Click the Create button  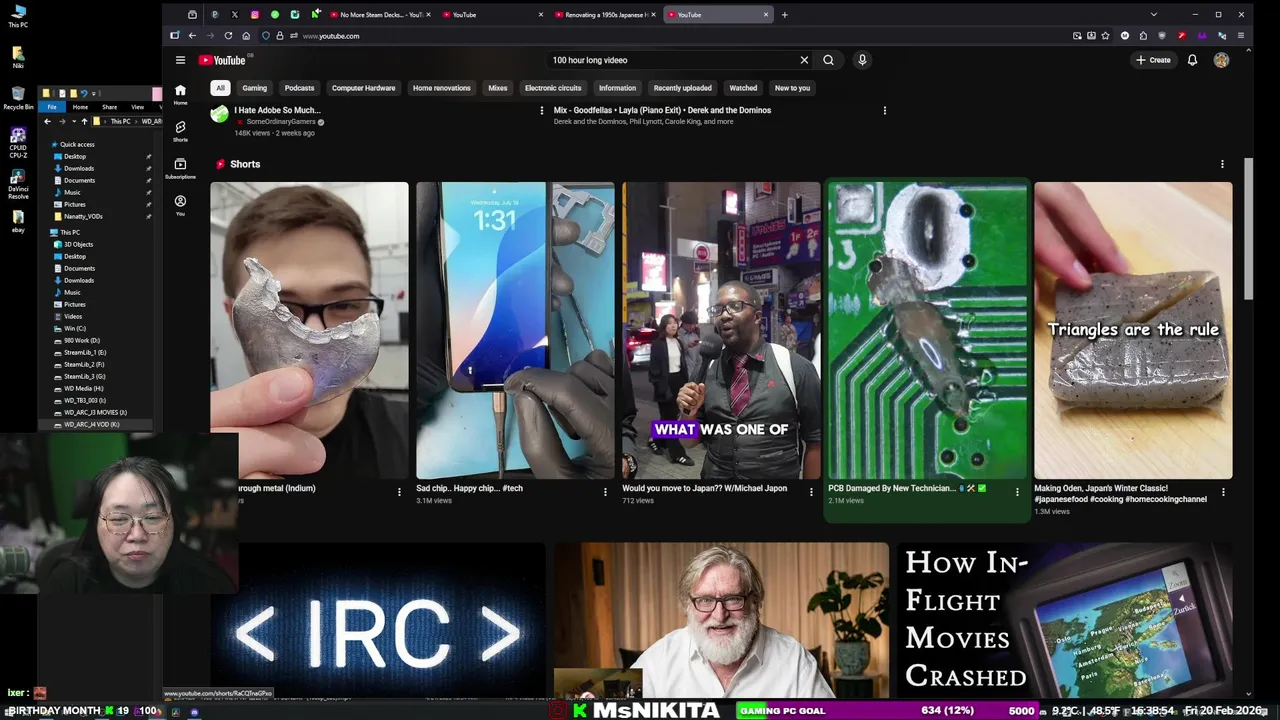(x=1153, y=60)
